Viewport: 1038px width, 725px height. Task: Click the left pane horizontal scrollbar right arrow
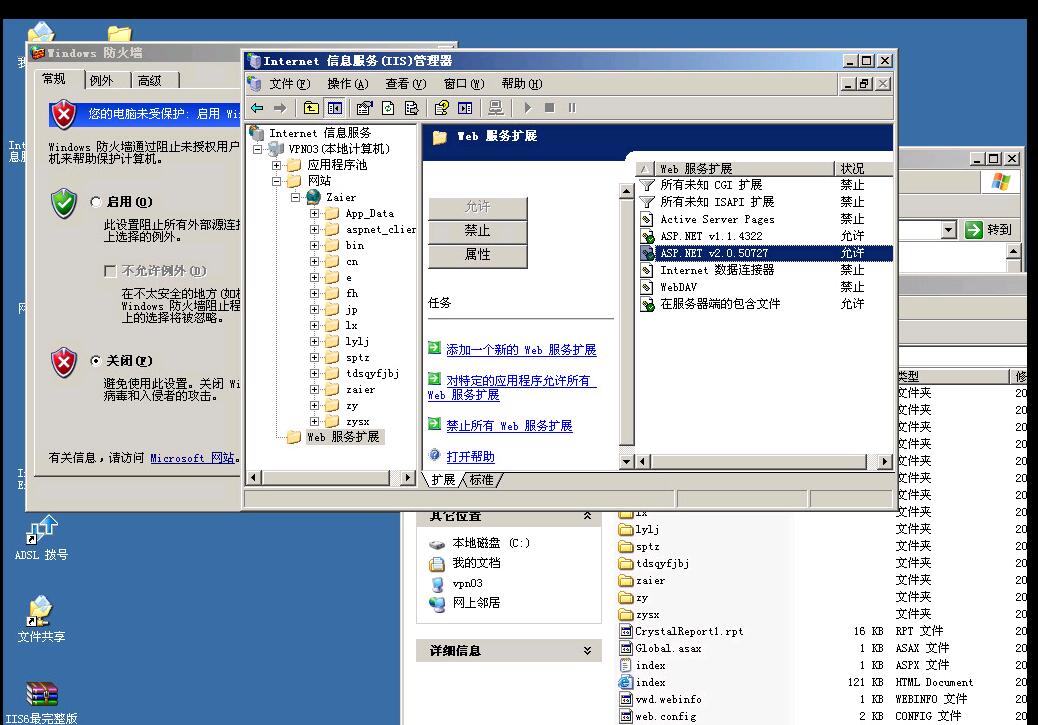tap(407, 479)
